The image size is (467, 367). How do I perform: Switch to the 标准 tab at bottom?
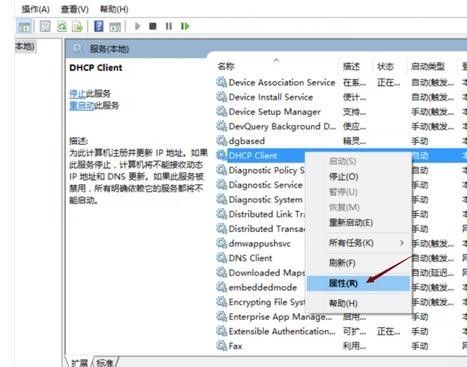point(105,362)
